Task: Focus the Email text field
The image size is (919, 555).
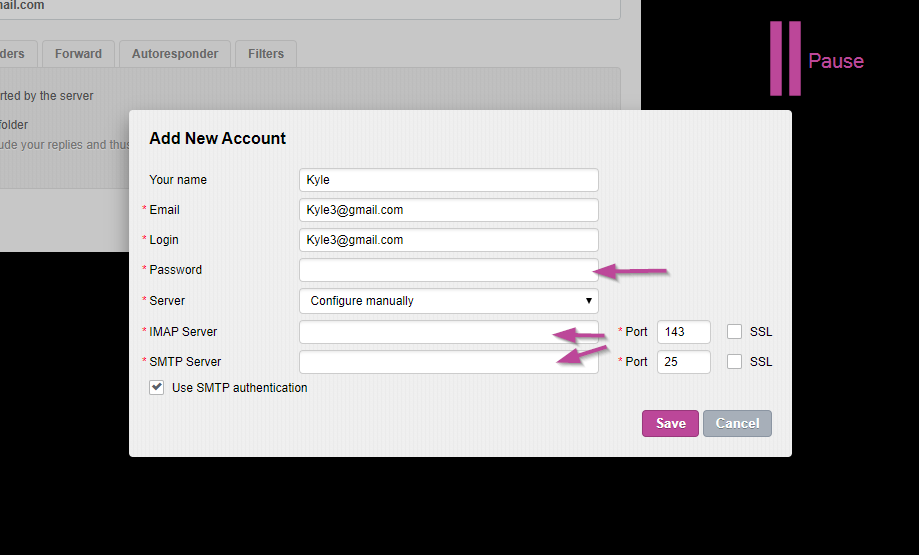Action: coord(448,210)
